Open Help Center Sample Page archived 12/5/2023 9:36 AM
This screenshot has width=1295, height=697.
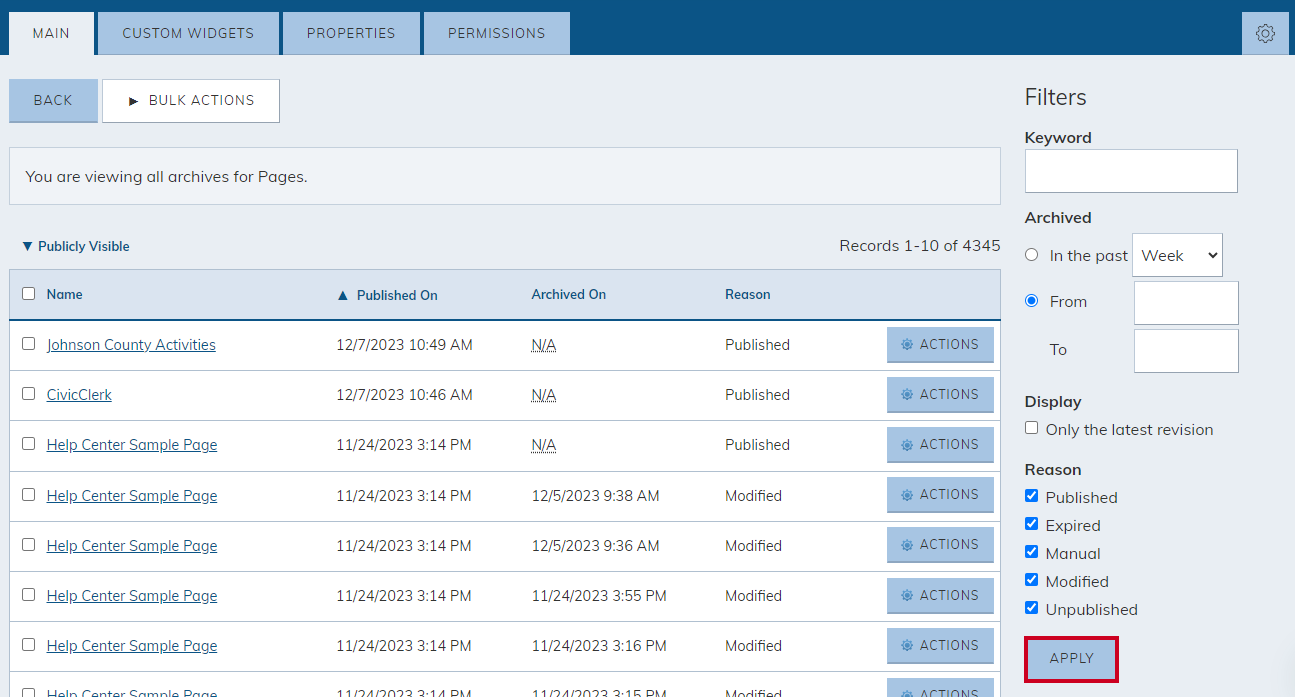pyautogui.click(x=132, y=546)
